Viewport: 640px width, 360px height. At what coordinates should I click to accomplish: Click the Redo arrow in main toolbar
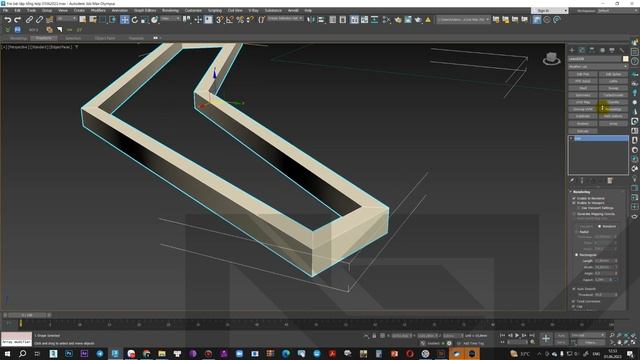18,20
